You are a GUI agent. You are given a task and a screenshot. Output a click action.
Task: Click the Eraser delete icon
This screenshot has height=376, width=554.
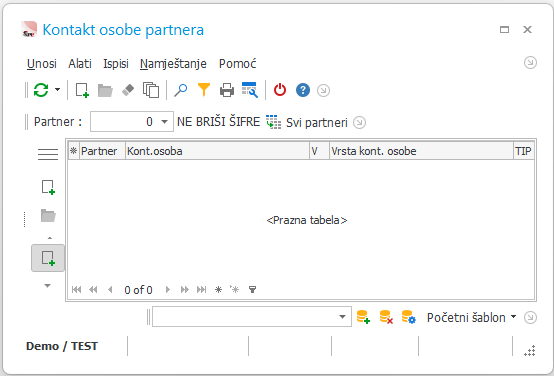click(x=128, y=90)
